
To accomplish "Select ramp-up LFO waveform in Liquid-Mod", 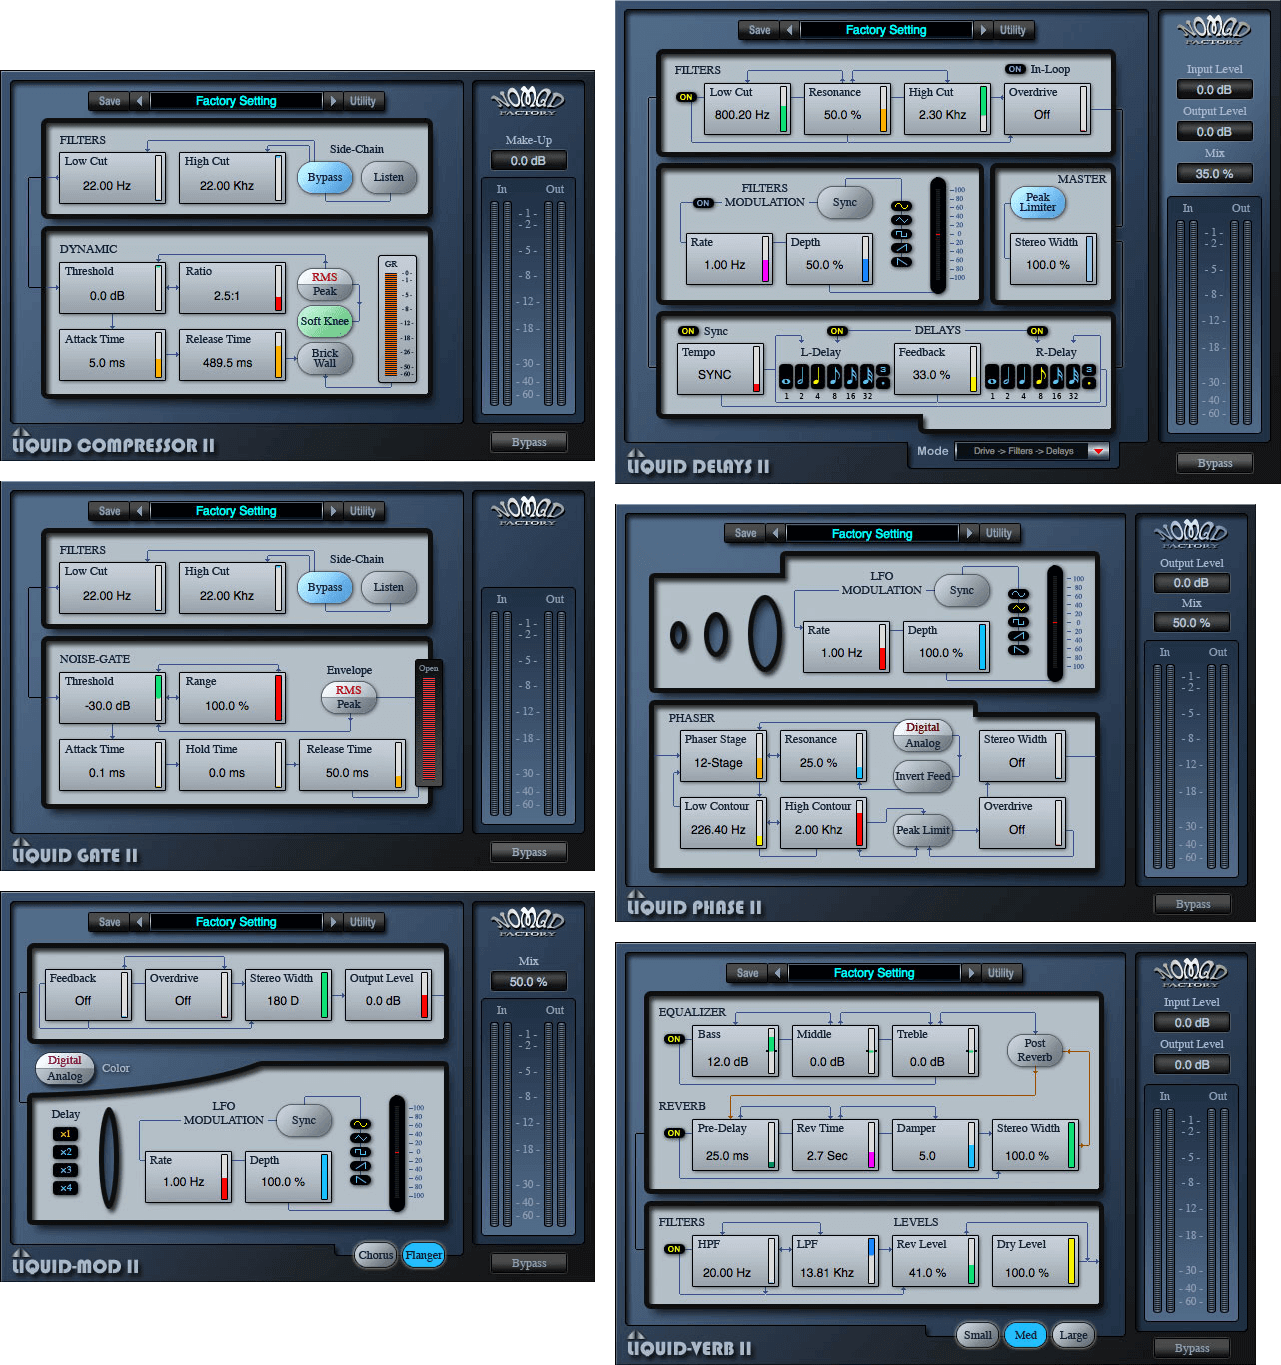I will (360, 1166).
